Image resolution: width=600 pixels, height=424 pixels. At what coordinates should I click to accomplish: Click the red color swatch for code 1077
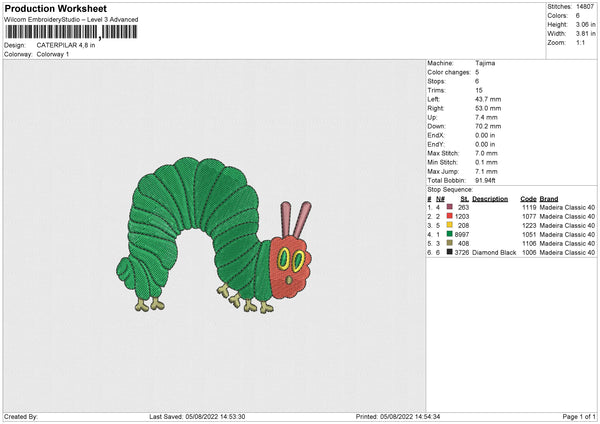(x=450, y=216)
